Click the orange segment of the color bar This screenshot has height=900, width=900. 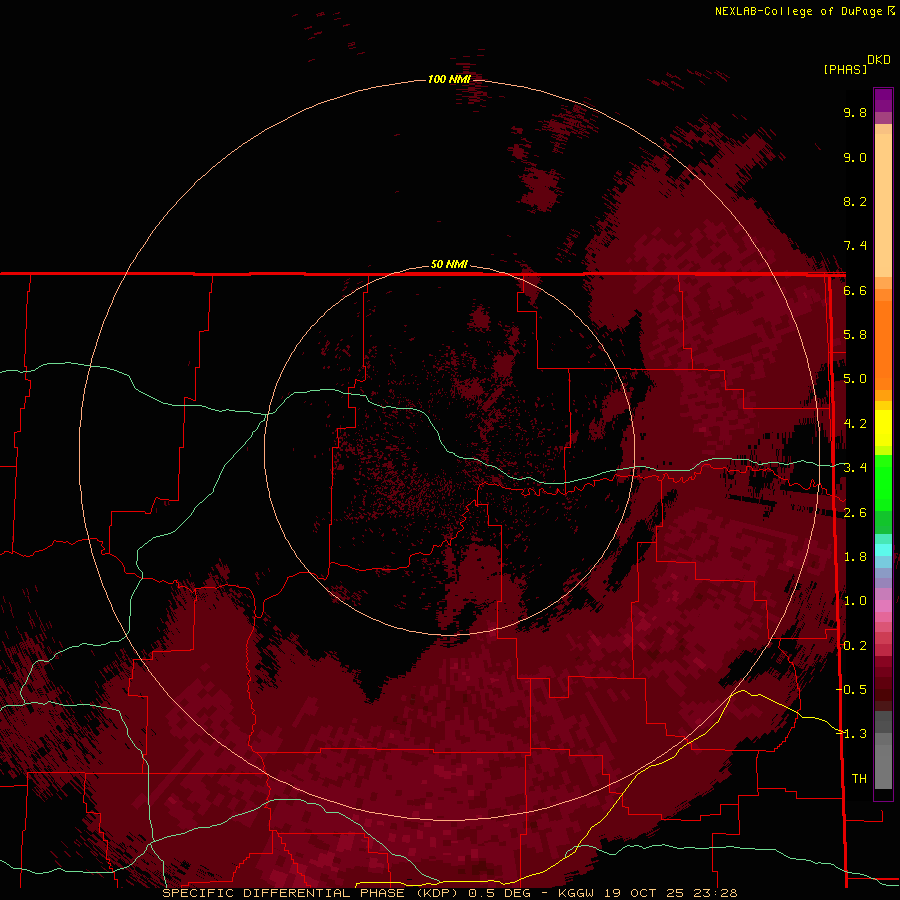(883, 344)
